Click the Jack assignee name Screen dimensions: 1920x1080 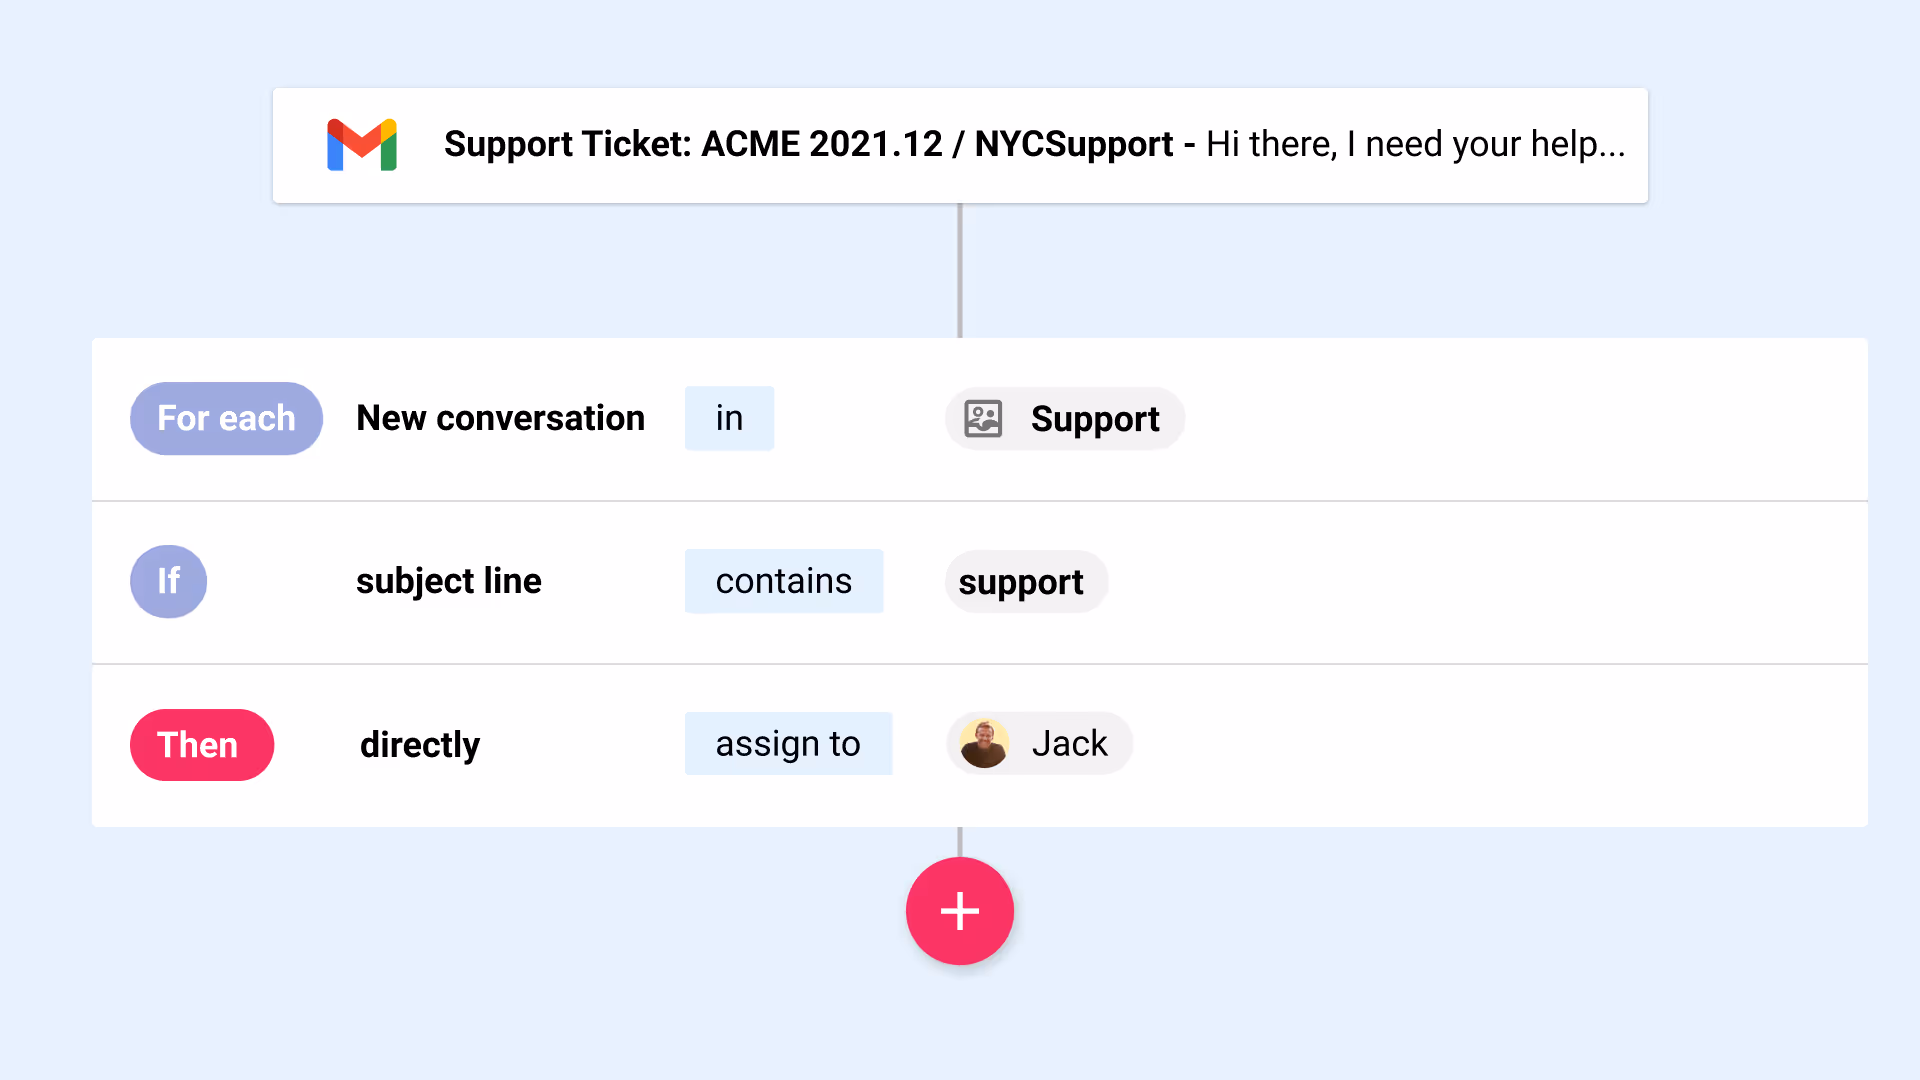(x=1069, y=744)
